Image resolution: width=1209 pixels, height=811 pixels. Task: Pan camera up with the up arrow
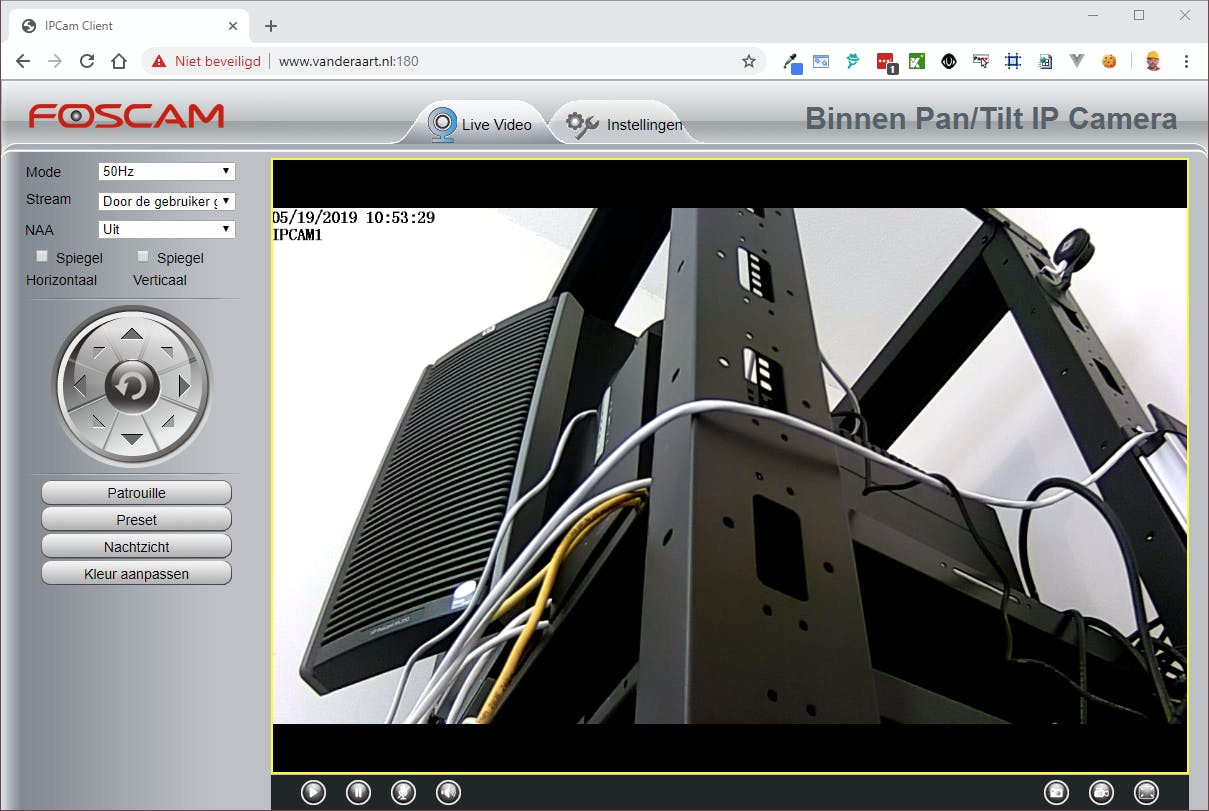[131, 334]
